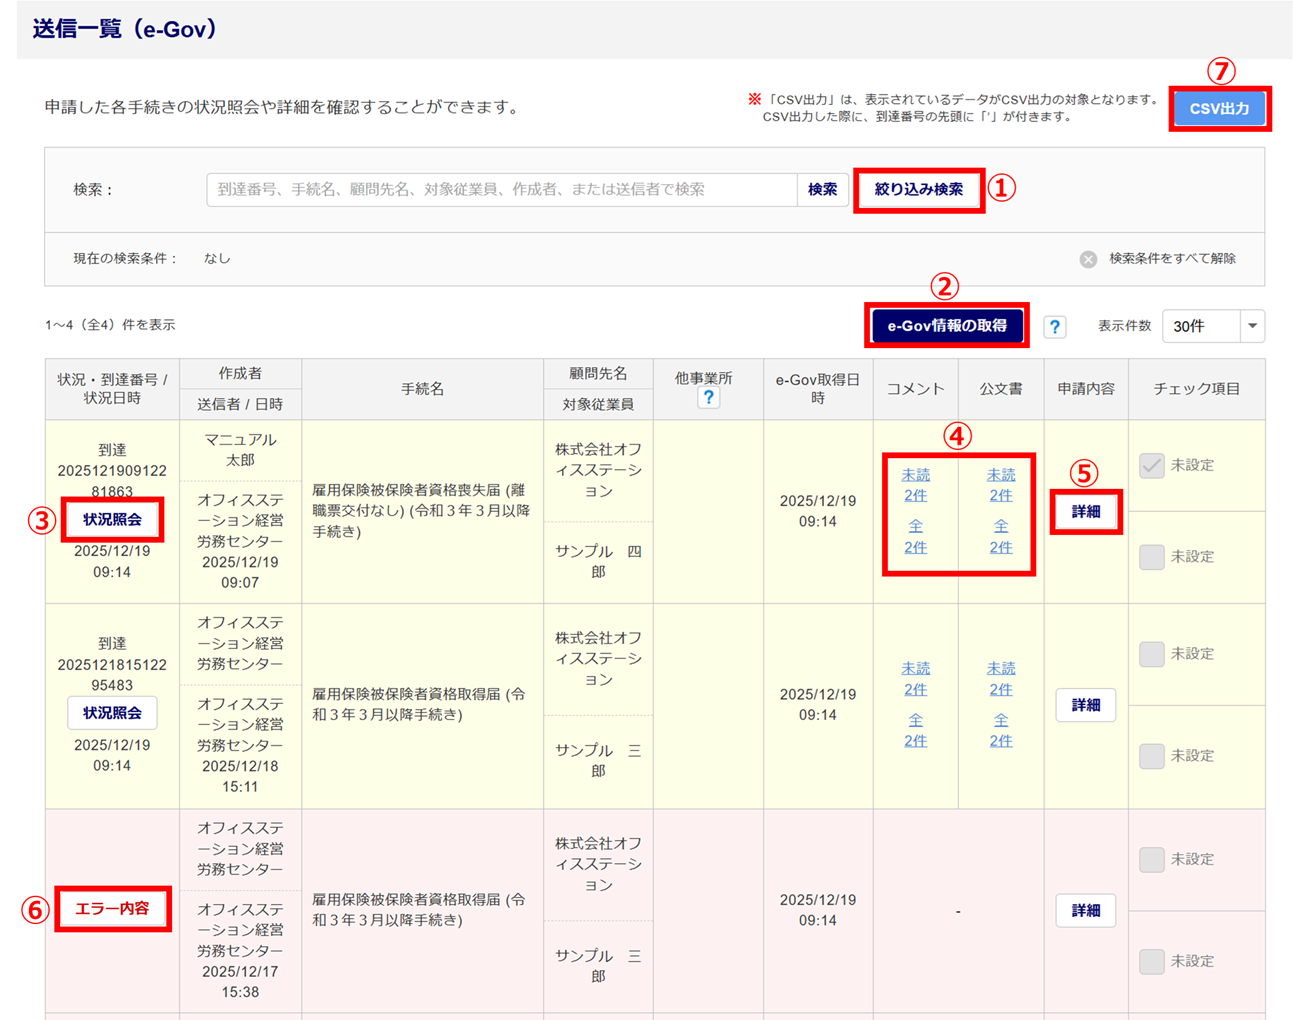The width and height of the screenshot is (1294, 1020).
Task: Open unread 公文書 未読2件 in second row
Action: coord(1000,679)
